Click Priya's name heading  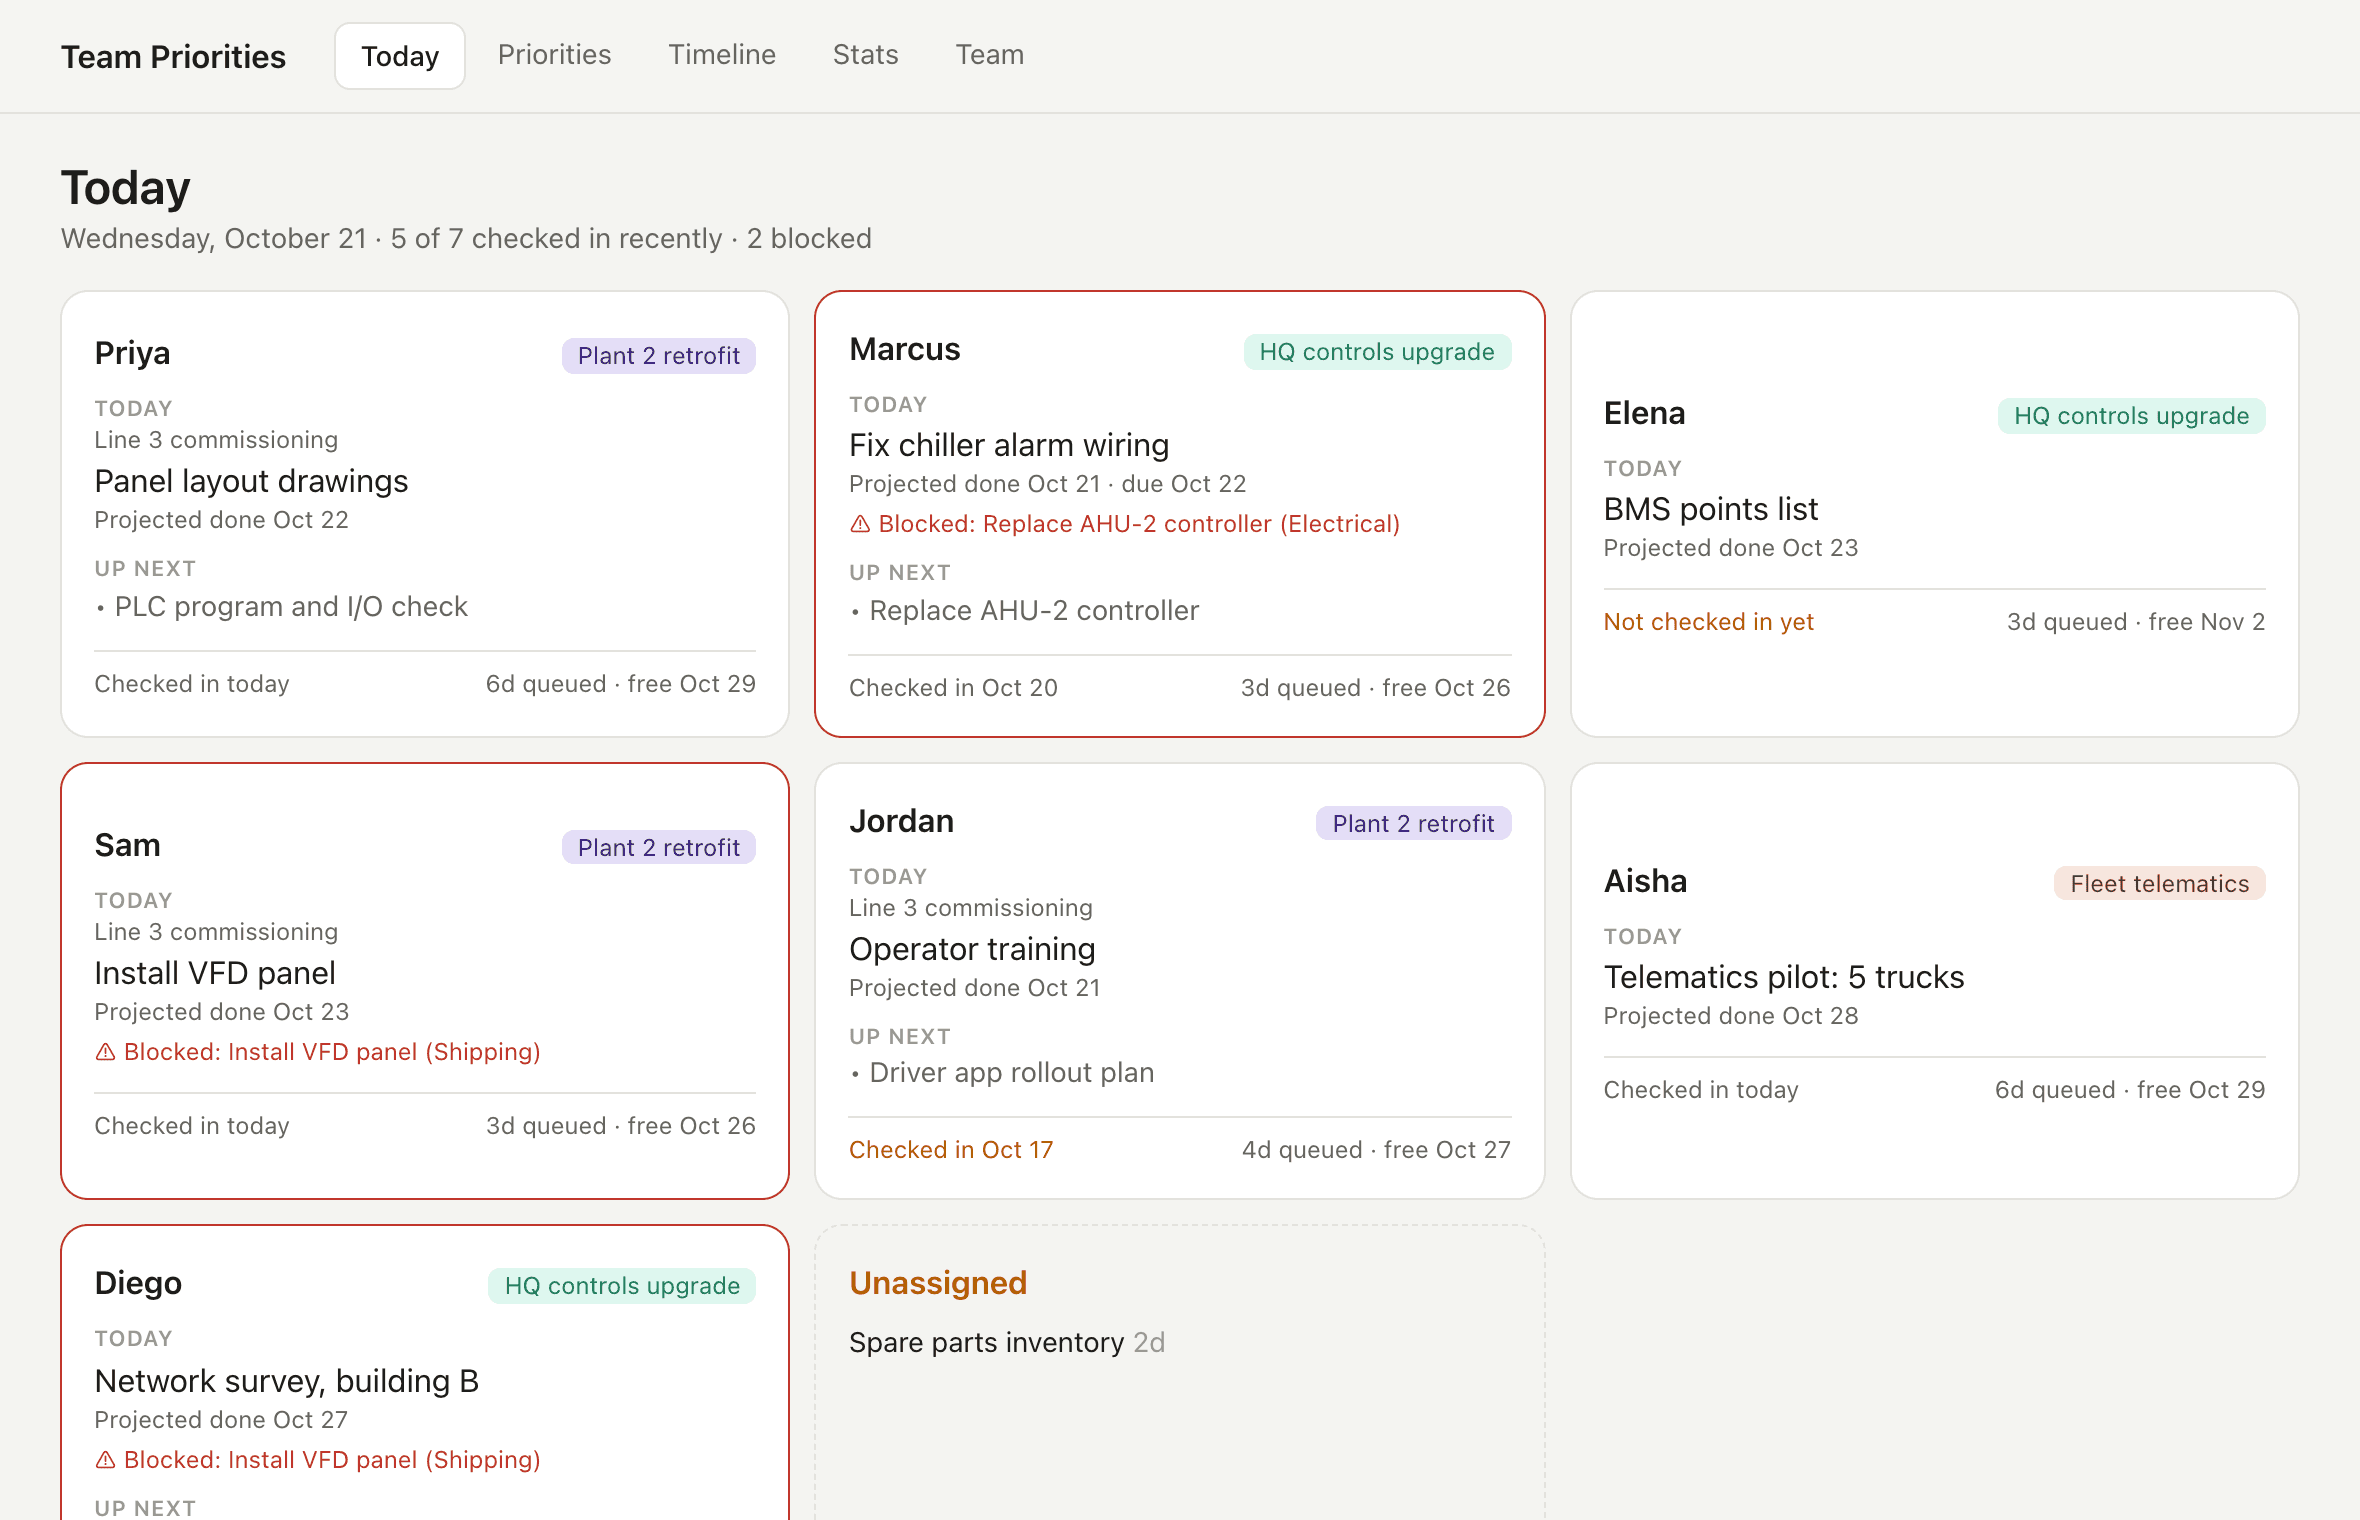pos(132,354)
